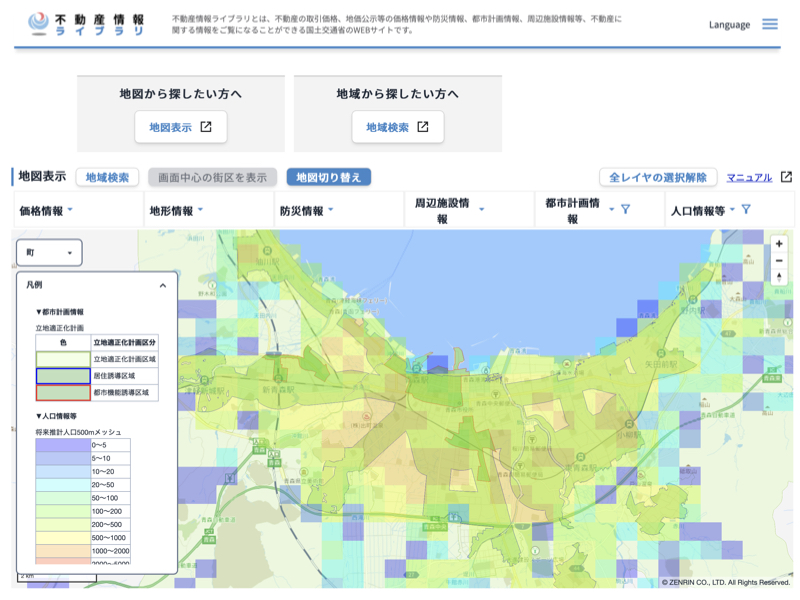The image size is (800, 600).
Task: Expand the 価格情報 dropdown menu
Action: pos(46,211)
